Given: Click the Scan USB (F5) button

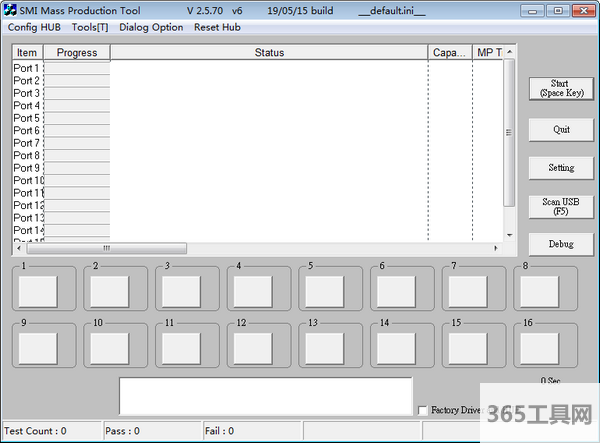Looking at the screenshot, I should pos(561,206).
